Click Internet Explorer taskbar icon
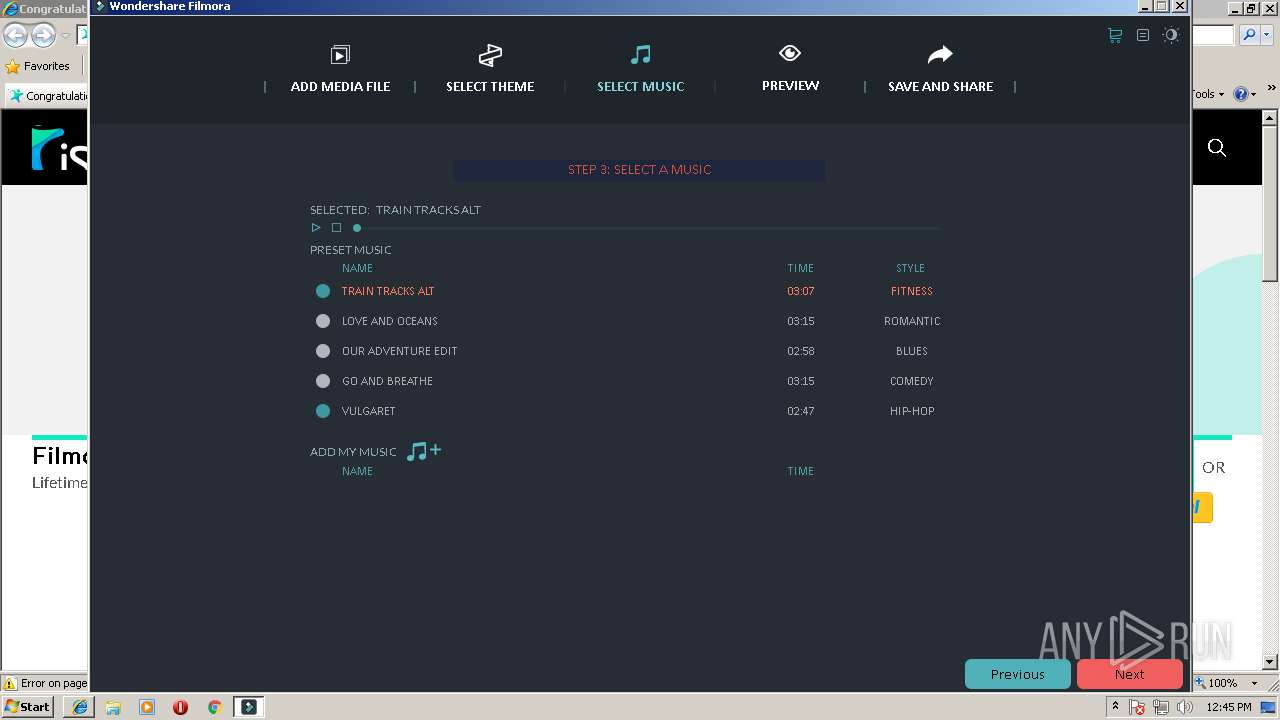The width and height of the screenshot is (1280, 720). click(80, 707)
